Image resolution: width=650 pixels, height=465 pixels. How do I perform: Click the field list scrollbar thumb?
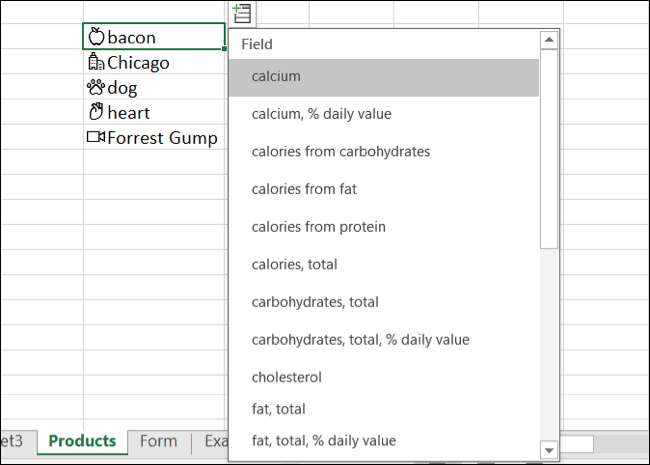549,150
